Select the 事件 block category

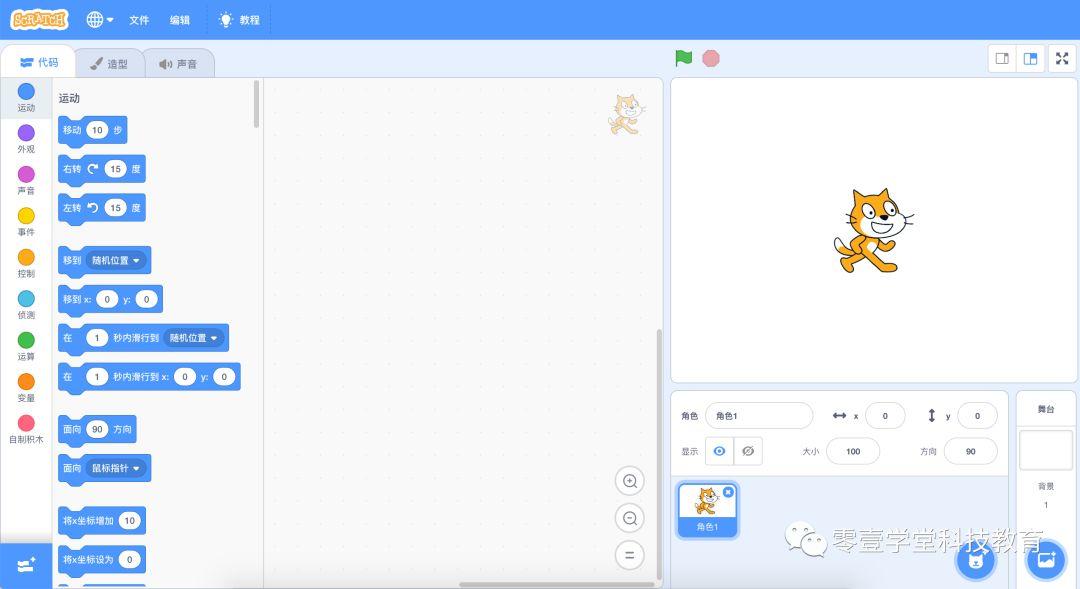click(26, 222)
